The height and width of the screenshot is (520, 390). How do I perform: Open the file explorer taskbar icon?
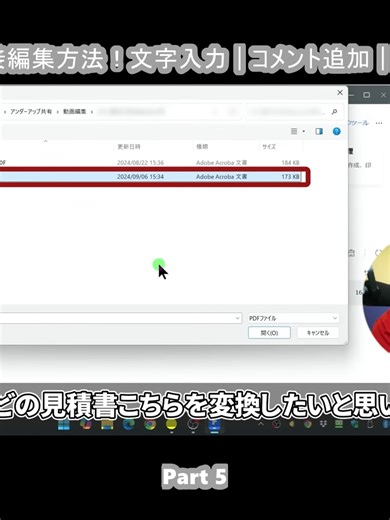pos(107,425)
